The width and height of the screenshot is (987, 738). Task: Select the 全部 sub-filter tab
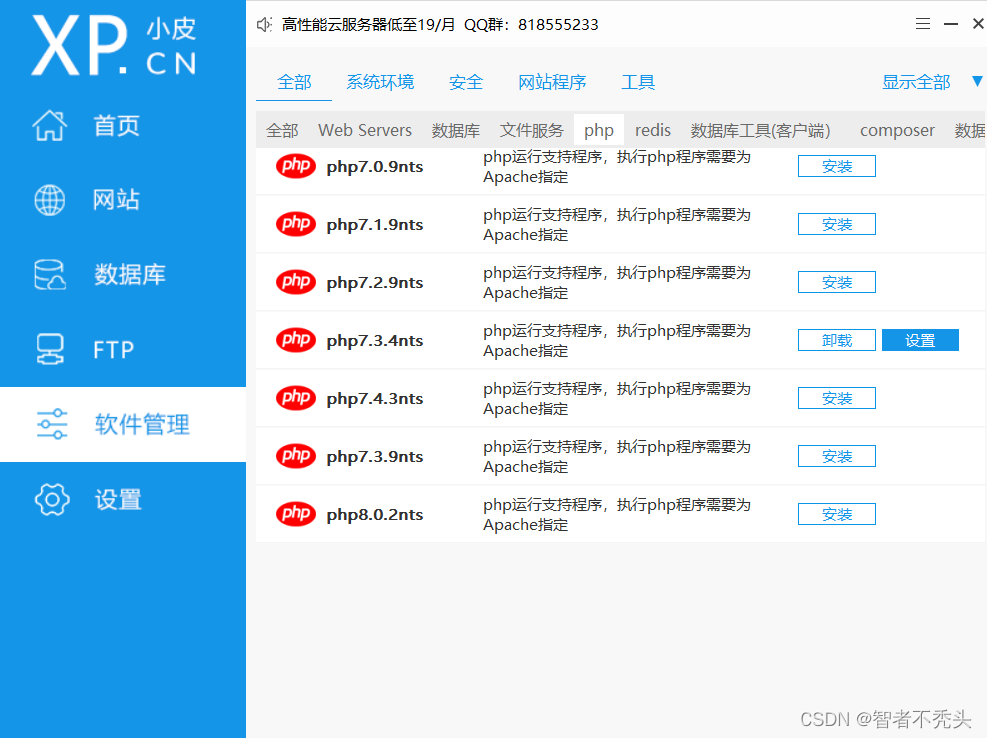tap(282, 130)
